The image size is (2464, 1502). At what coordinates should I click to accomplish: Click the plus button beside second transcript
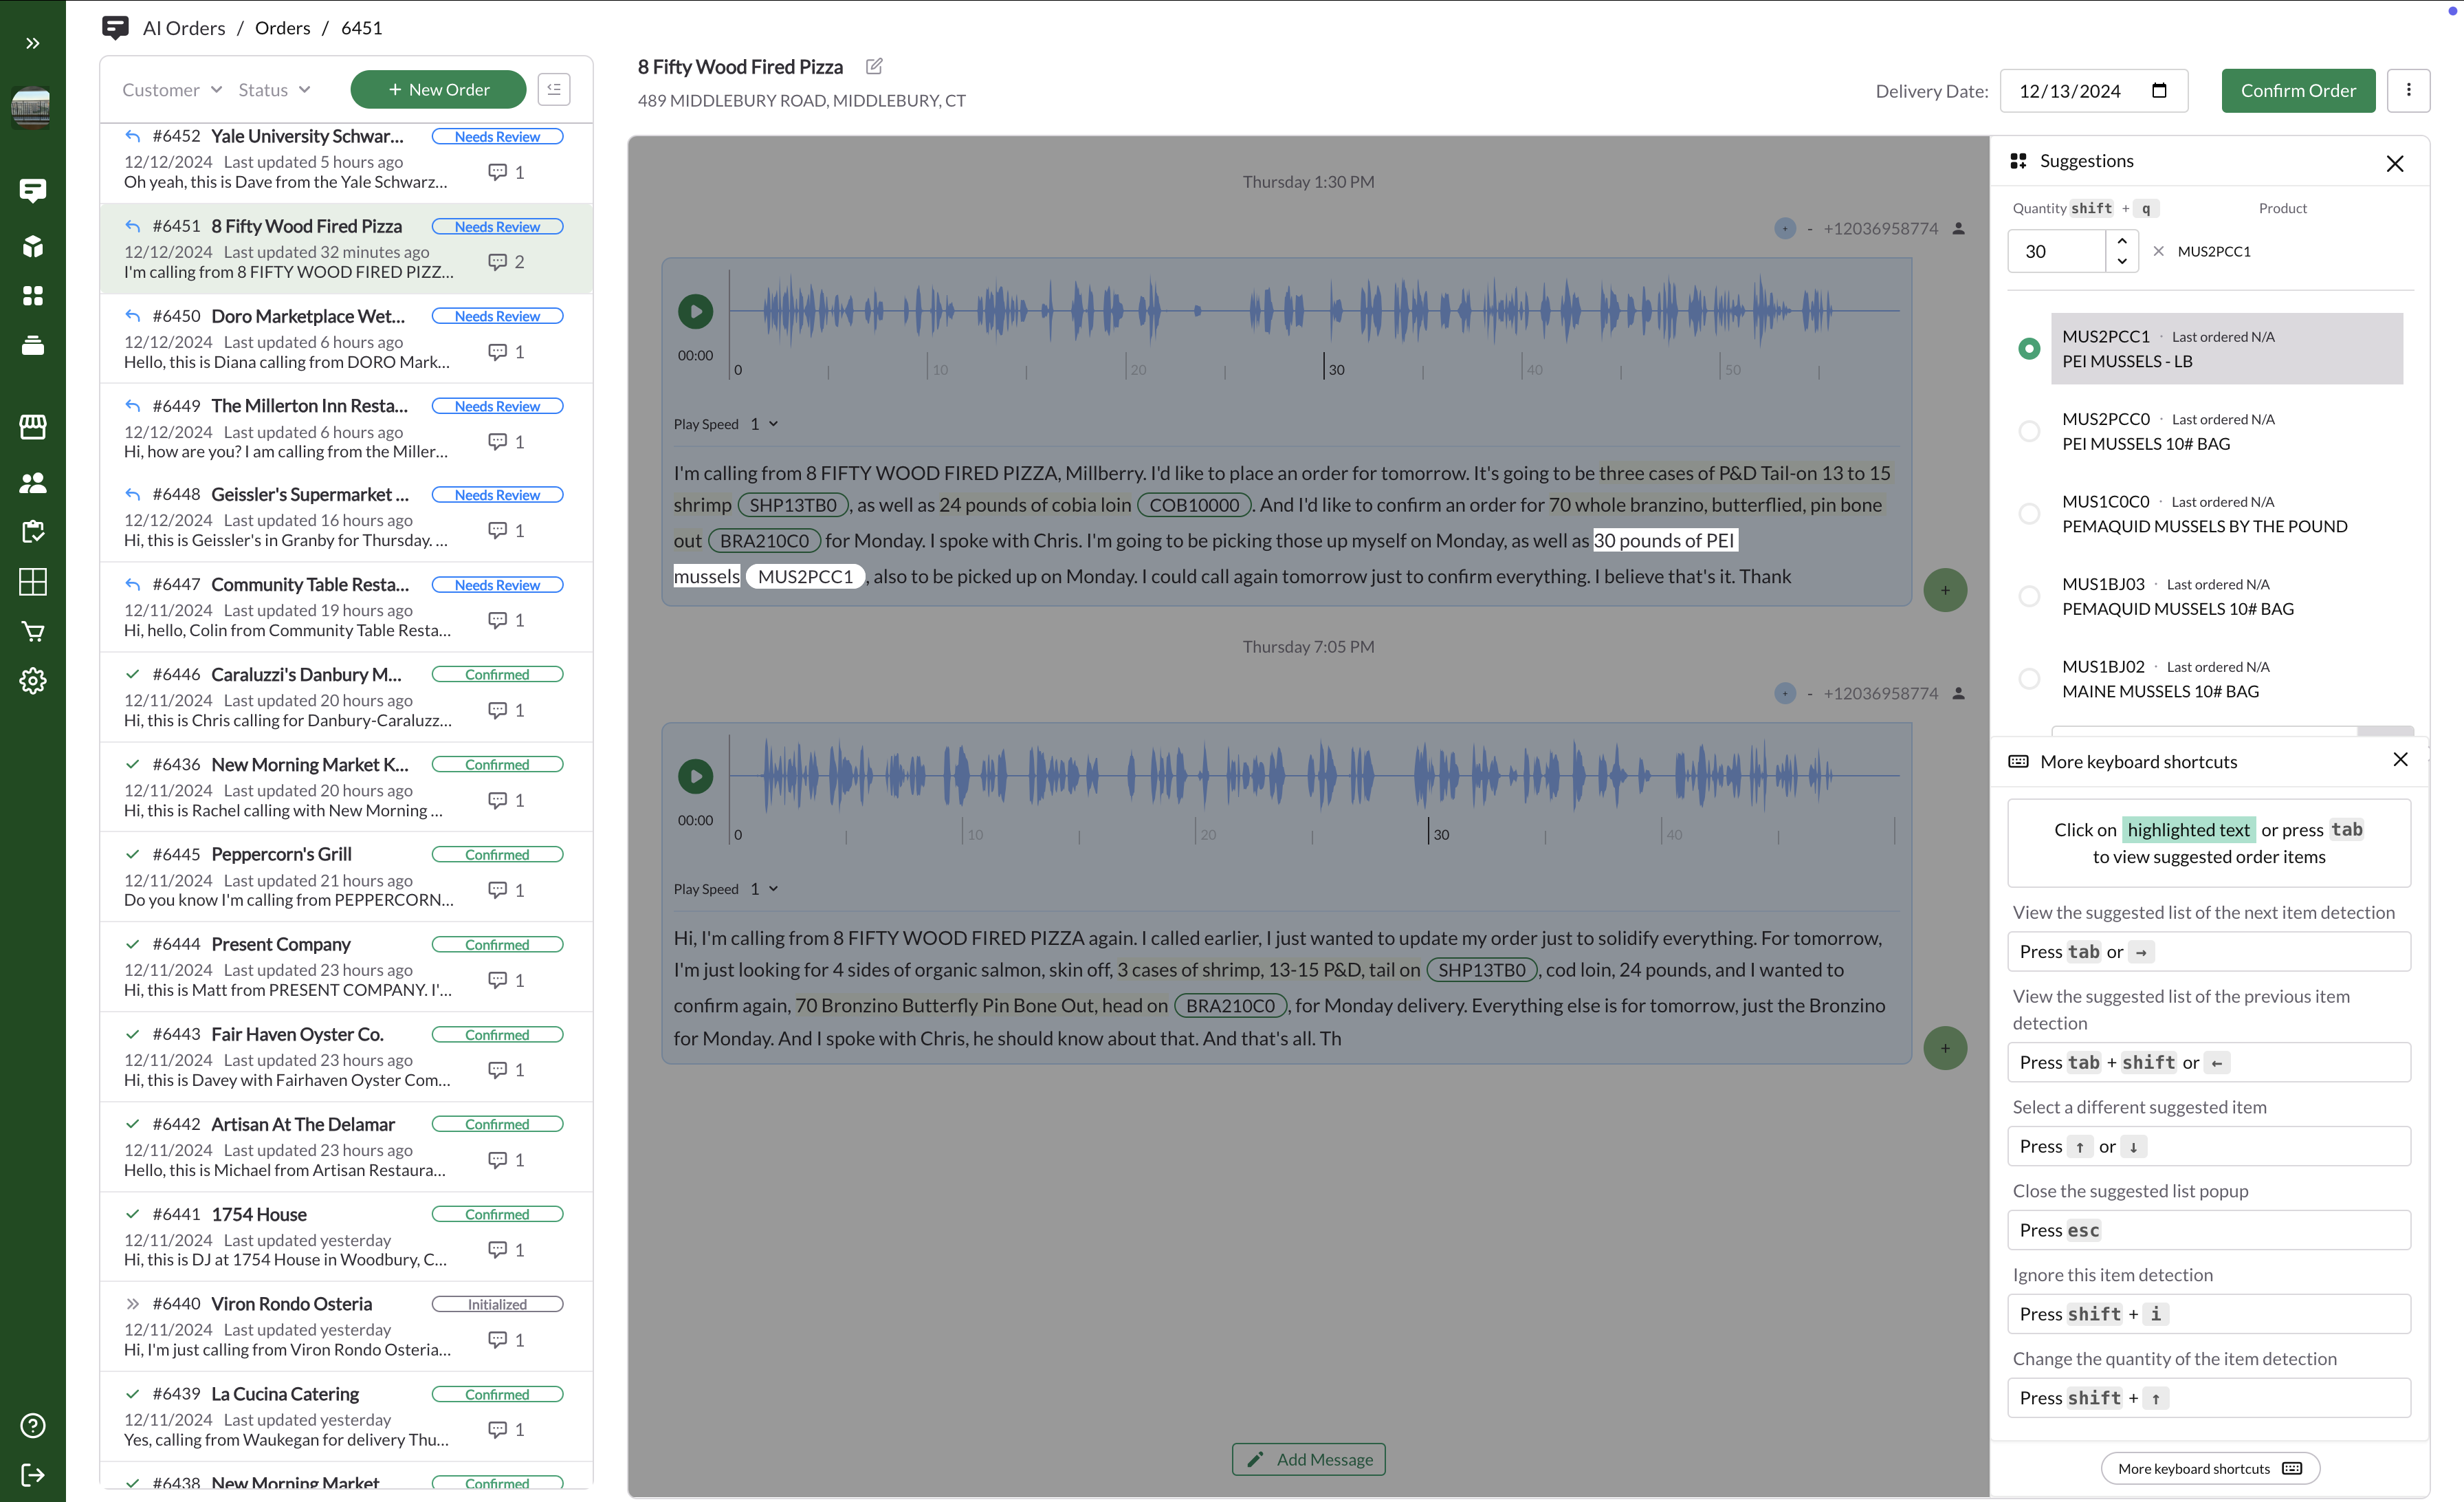tap(1945, 1048)
